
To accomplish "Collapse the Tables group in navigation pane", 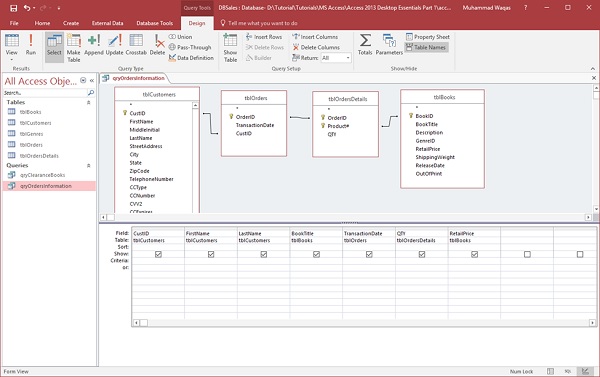I will pos(88,103).
